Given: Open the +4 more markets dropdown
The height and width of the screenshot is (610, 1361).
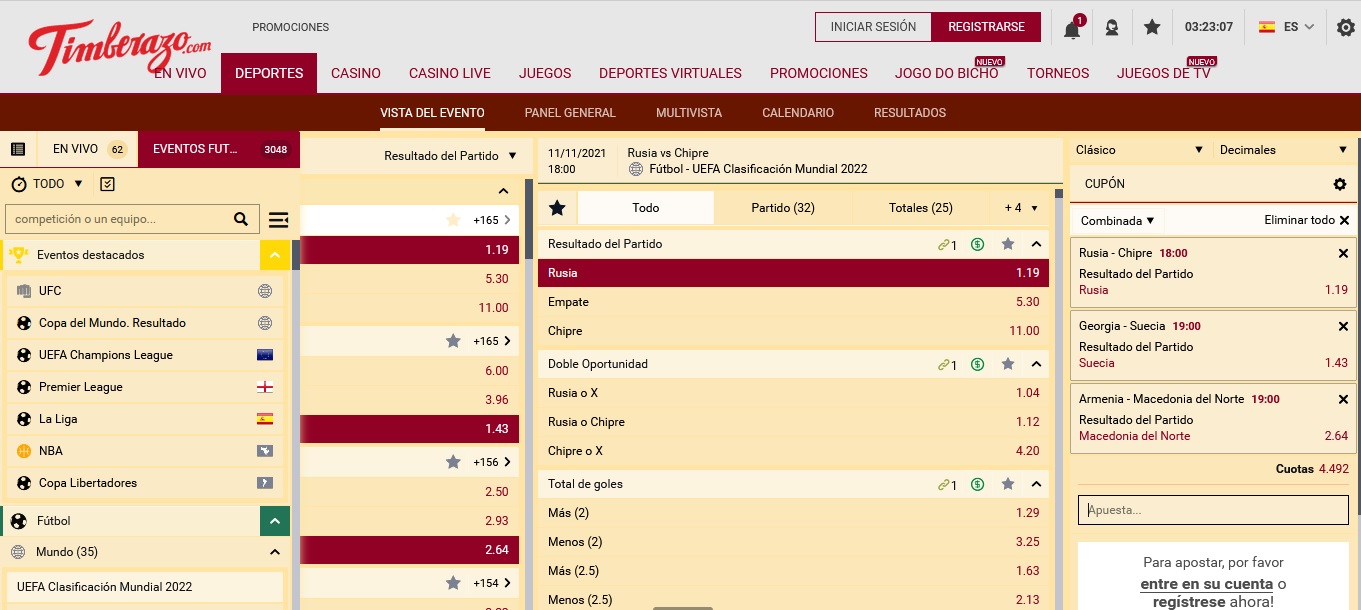Looking at the screenshot, I should click(1021, 208).
